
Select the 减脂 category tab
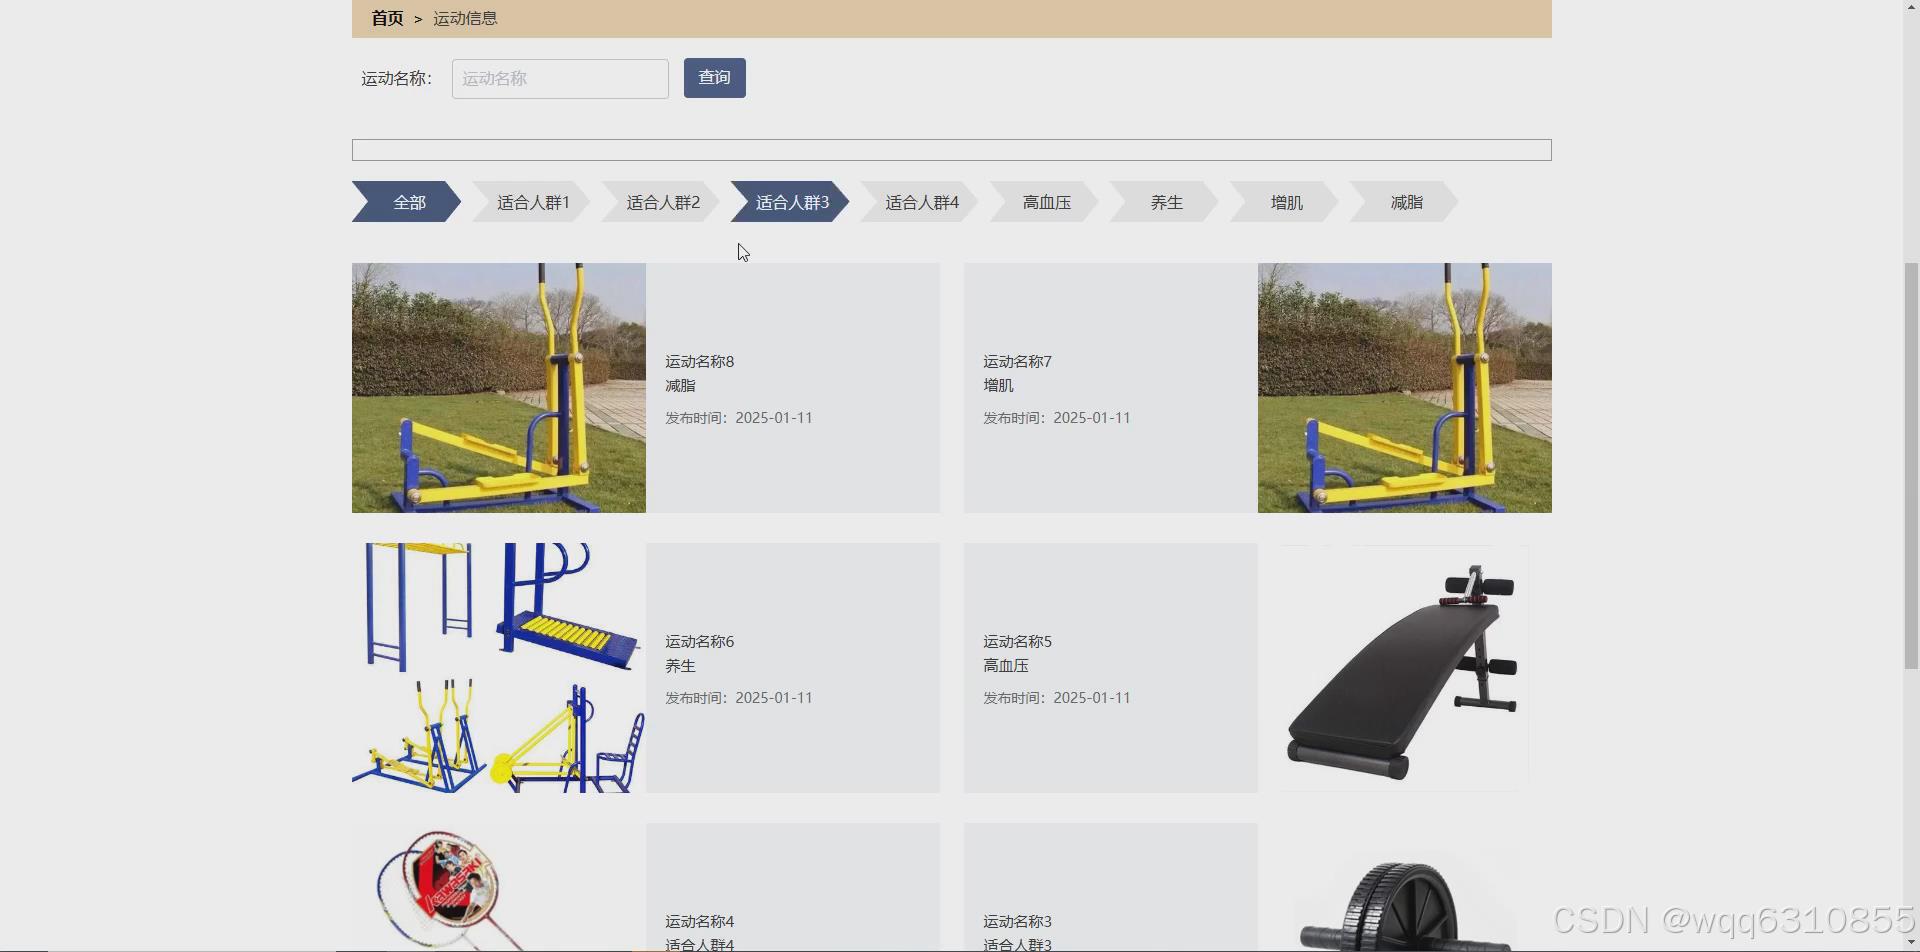(x=1406, y=202)
